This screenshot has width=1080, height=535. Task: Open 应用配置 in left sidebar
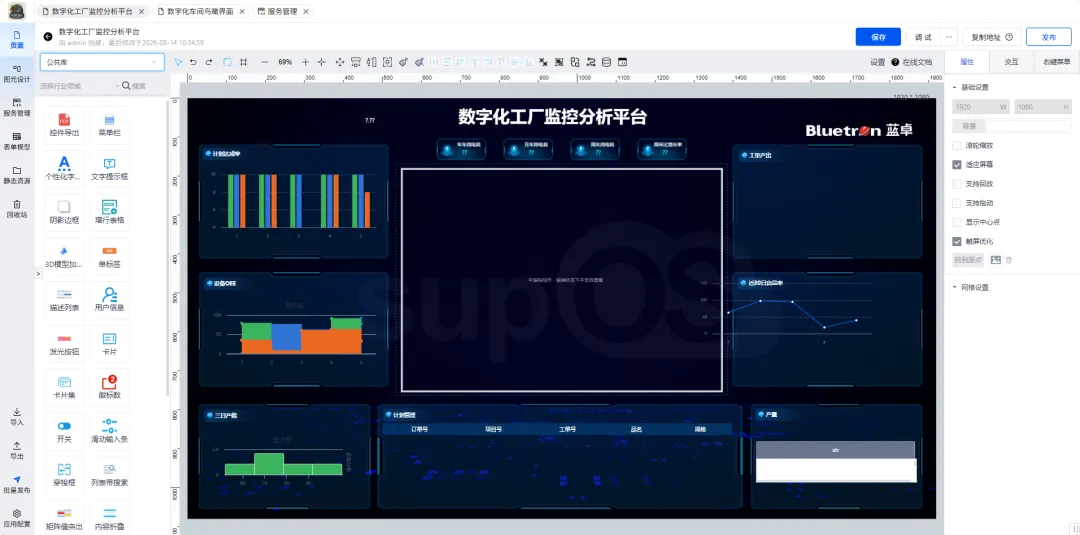pos(17,518)
